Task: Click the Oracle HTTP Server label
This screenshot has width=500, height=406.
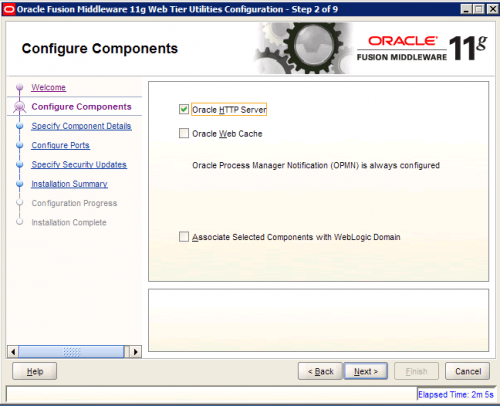Action: coord(229,109)
